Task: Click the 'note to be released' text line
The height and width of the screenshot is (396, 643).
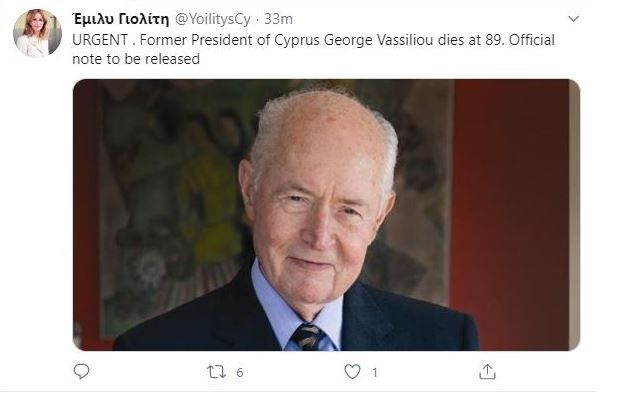Action: pos(136,59)
